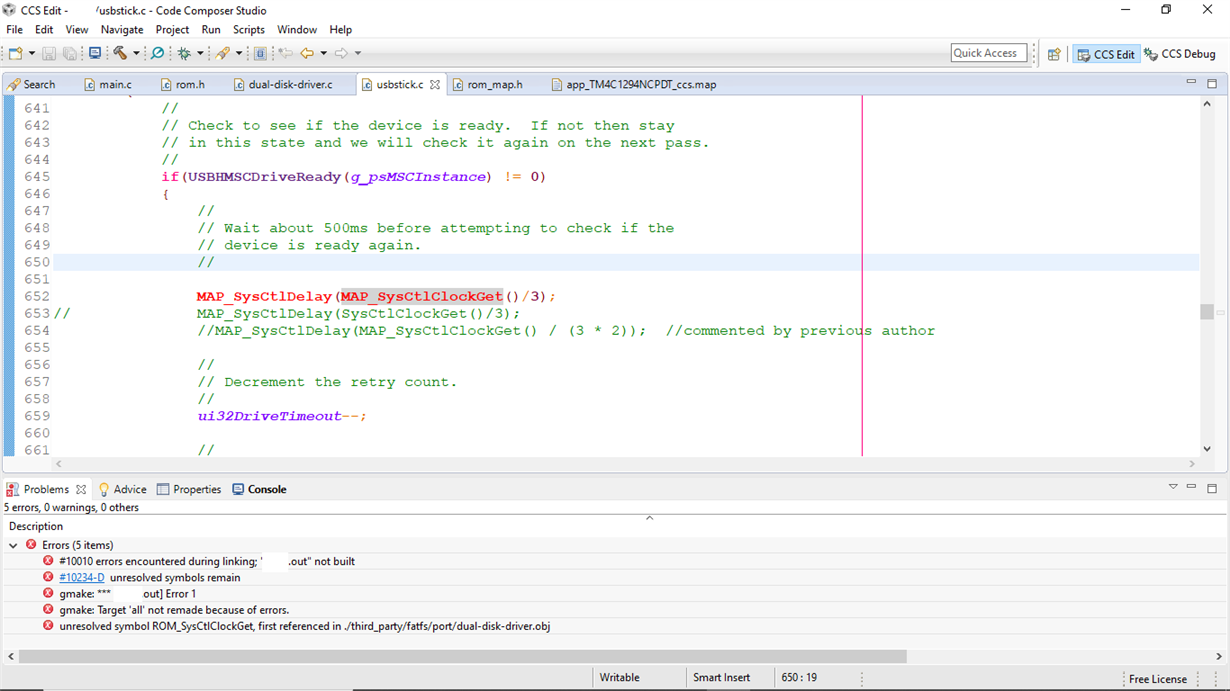Open the Debug bug dropdown arrow
The width and height of the screenshot is (1230, 691).
click(x=200, y=53)
